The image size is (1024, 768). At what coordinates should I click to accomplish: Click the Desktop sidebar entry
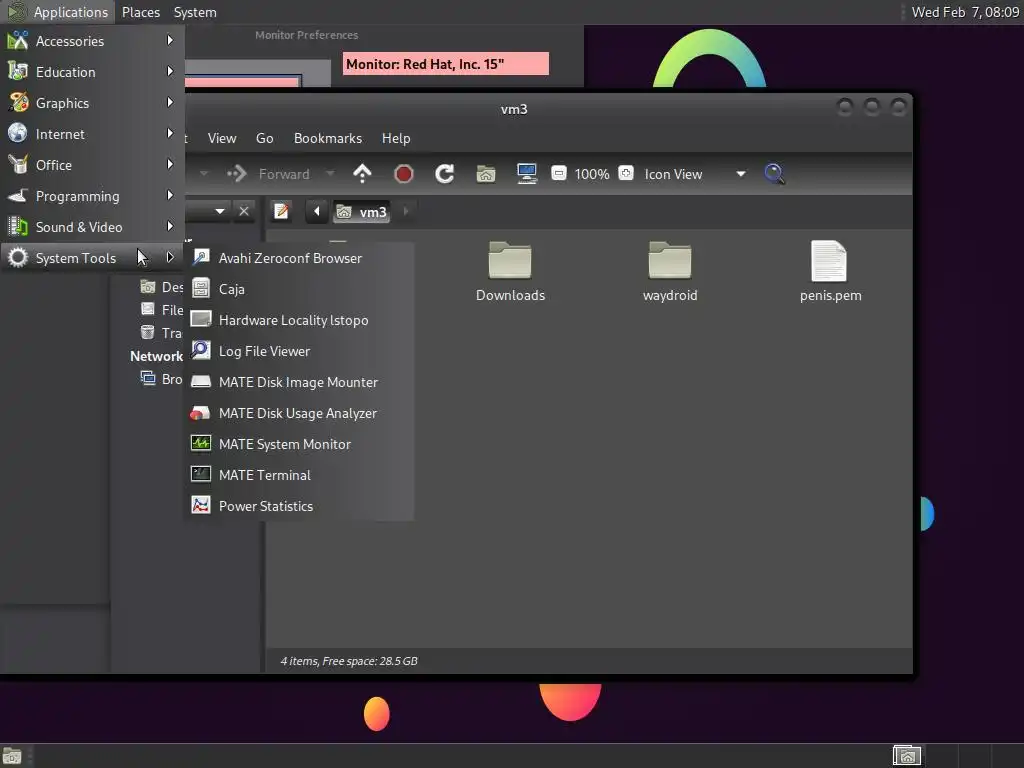click(161, 287)
